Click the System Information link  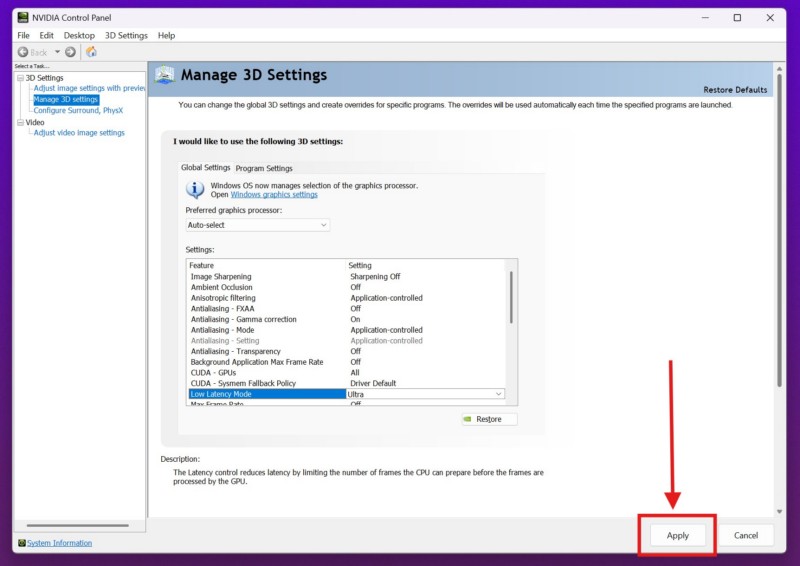[60, 543]
